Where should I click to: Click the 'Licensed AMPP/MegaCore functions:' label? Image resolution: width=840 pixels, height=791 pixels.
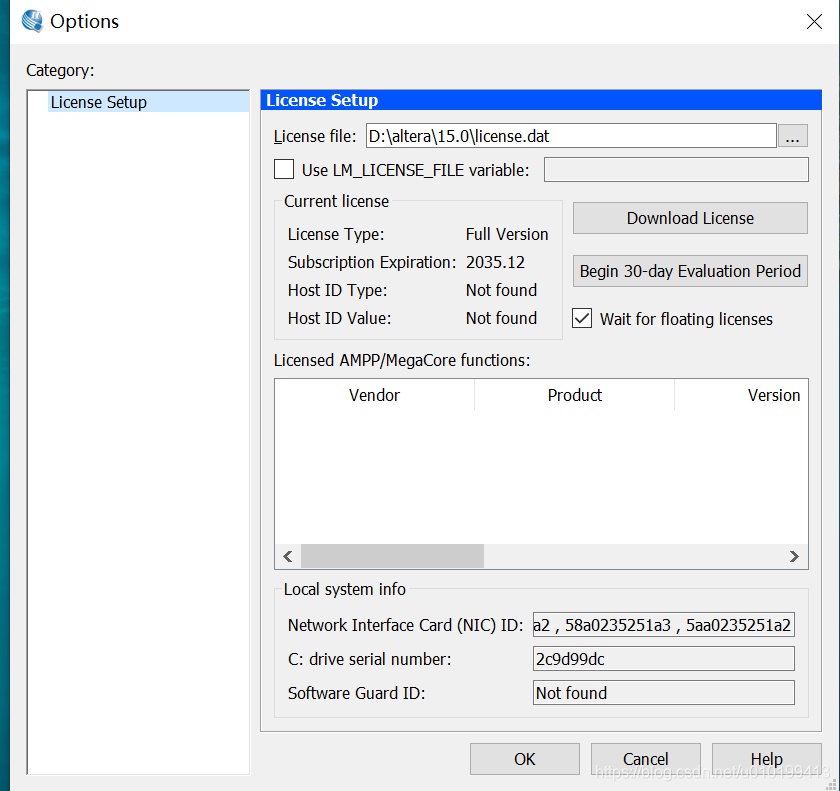click(x=402, y=360)
